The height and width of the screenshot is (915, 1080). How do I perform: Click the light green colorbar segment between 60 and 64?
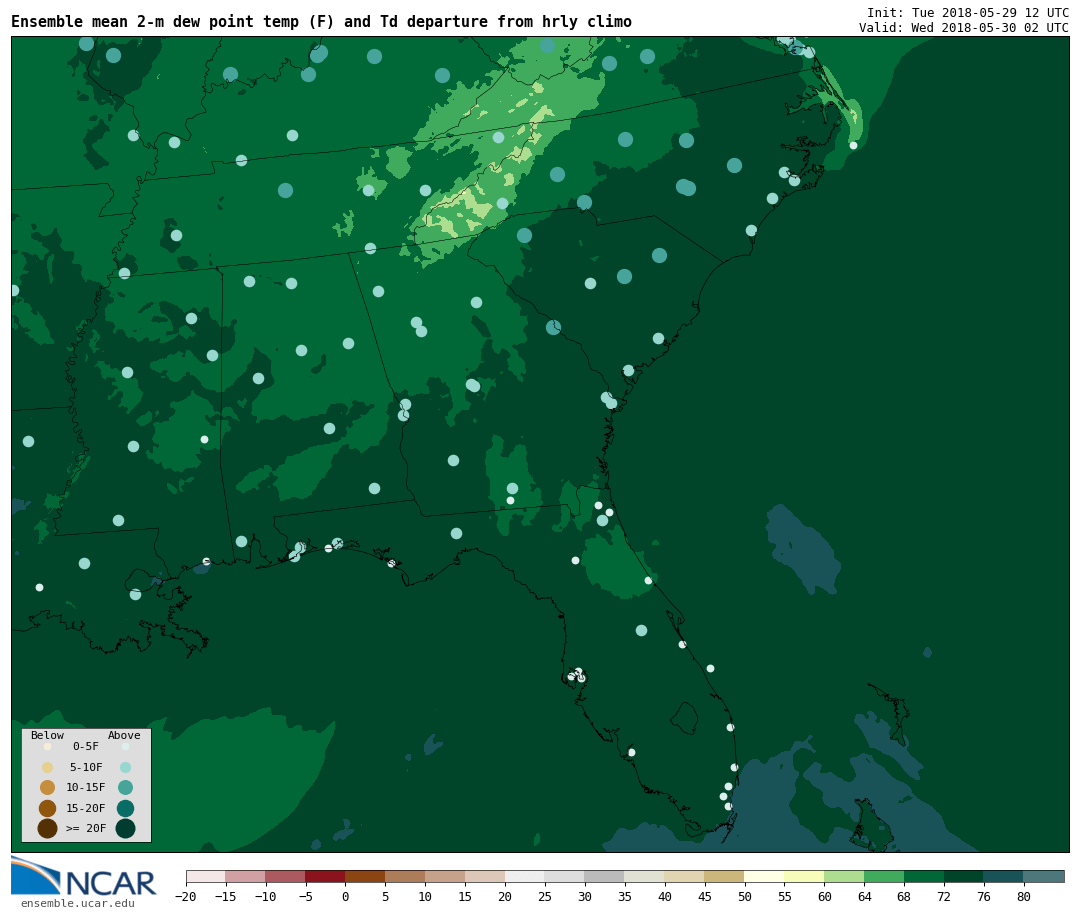coord(844,876)
